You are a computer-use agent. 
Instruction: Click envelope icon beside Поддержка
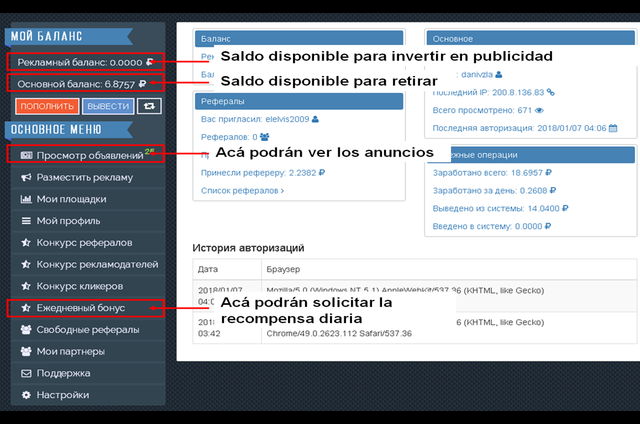(x=26, y=373)
